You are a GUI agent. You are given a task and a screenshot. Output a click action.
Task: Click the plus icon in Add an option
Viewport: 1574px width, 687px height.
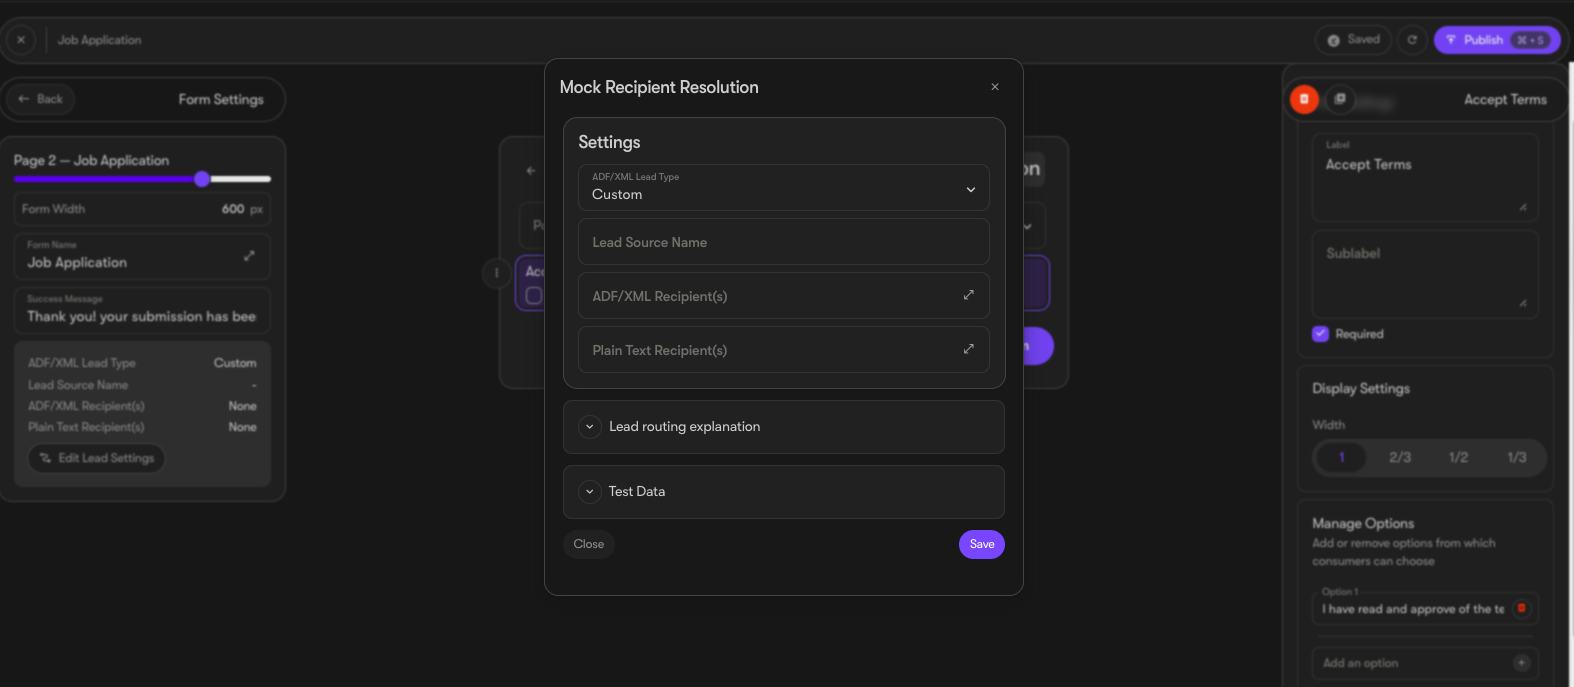[1521, 662]
